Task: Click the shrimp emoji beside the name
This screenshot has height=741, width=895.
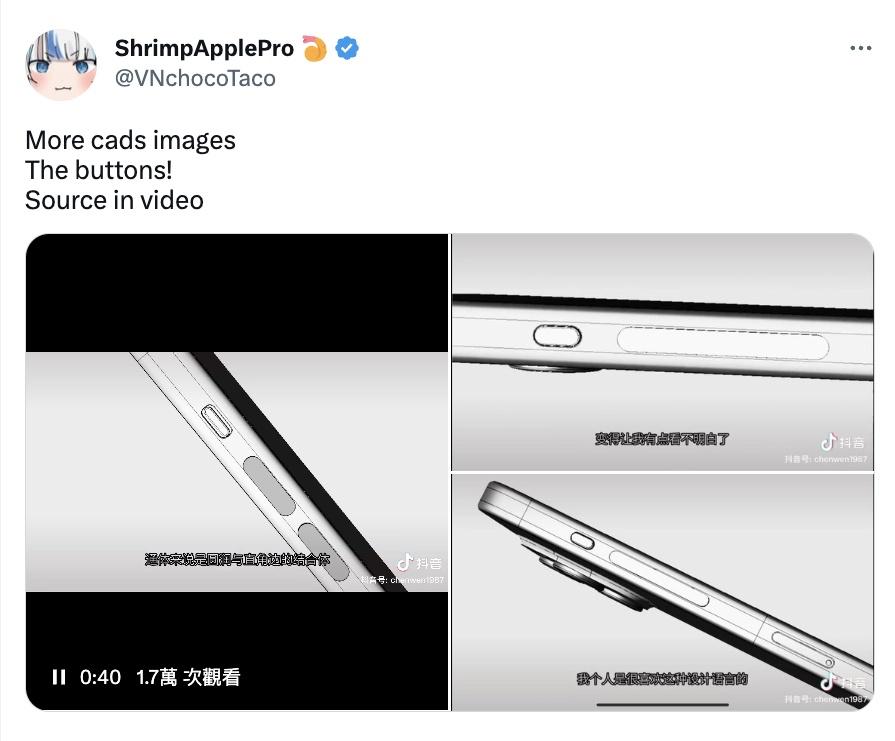Action: pyautogui.click(x=315, y=48)
